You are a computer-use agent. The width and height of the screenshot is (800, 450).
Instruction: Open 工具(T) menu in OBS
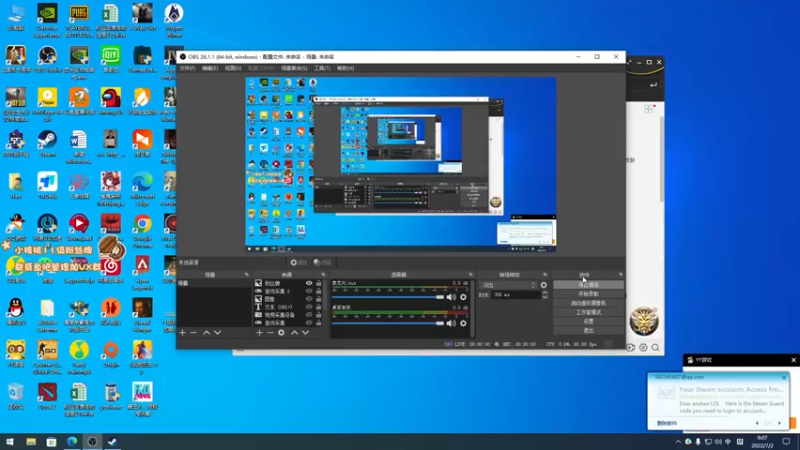coord(322,68)
